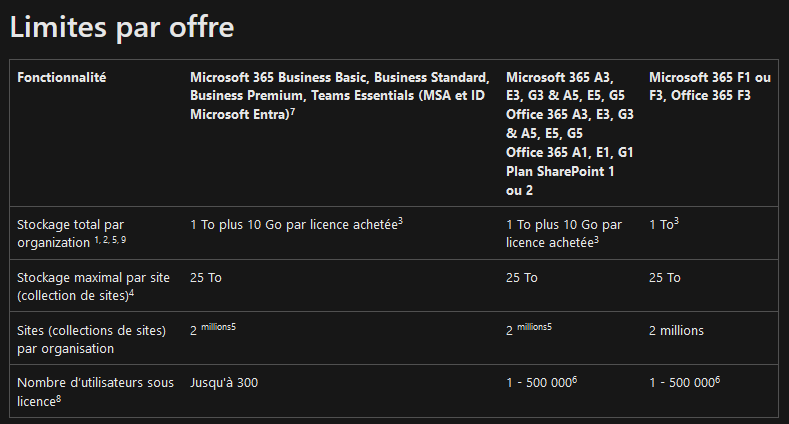The image size is (789, 424).
Task: Click the '2 millions' value in the F1/F3 column
Action: click(x=676, y=330)
